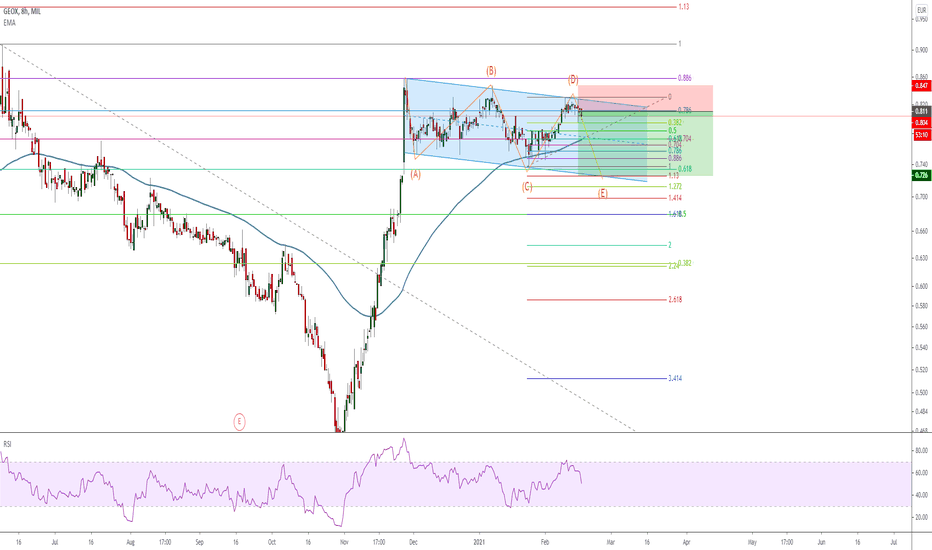Click the green 0.726 target price tag
This screenshot has height=550, width=932.
921,175
